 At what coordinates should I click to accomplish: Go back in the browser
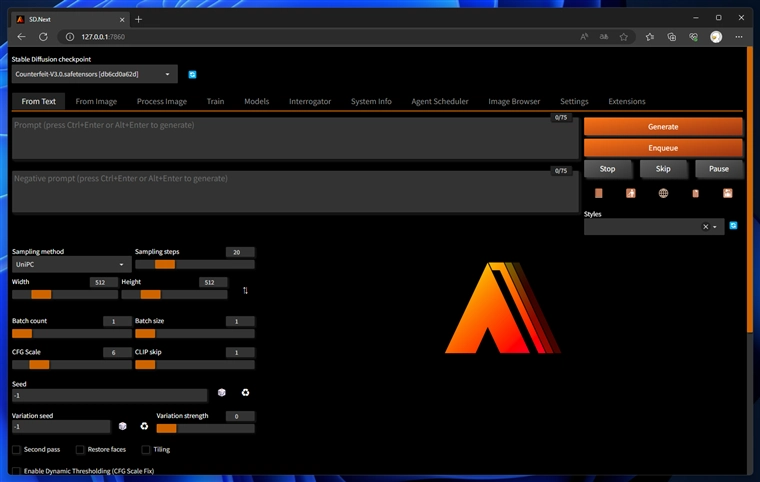(21, 37)
